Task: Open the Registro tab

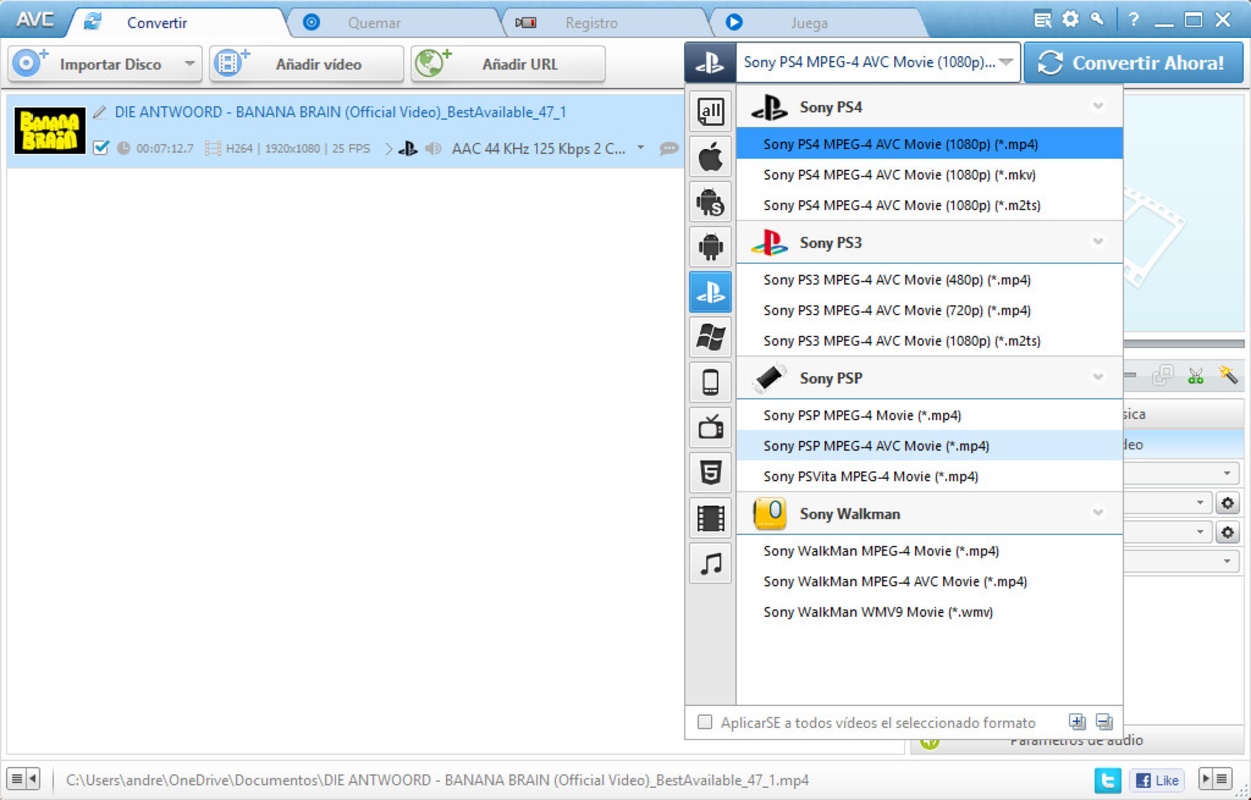Action: [x=590, y=21]
